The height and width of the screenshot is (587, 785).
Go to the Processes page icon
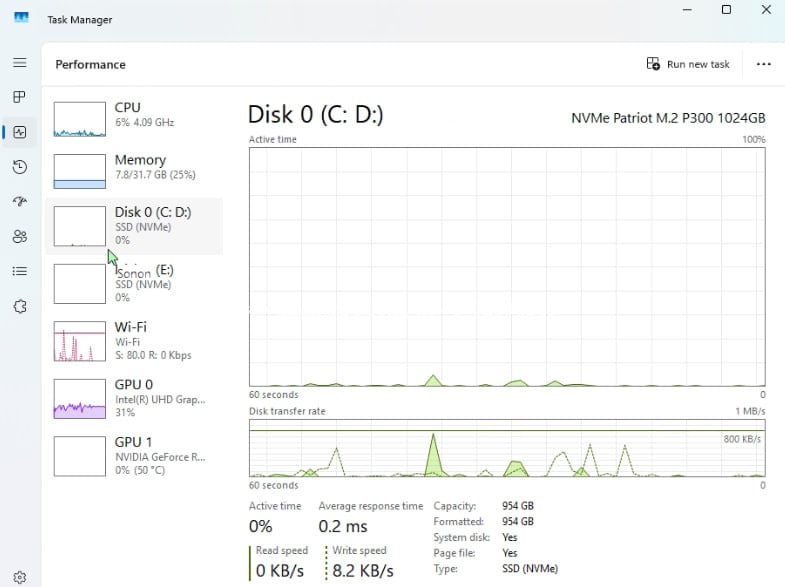[x=19, y=97]
